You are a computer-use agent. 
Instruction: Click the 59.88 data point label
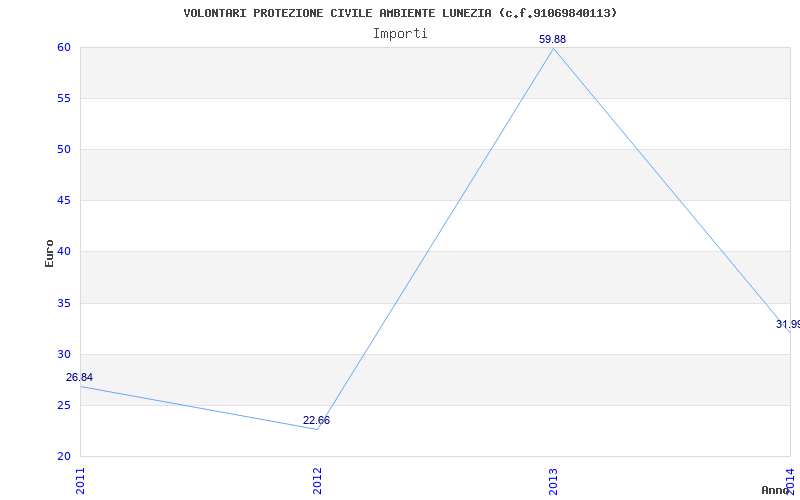553,39
